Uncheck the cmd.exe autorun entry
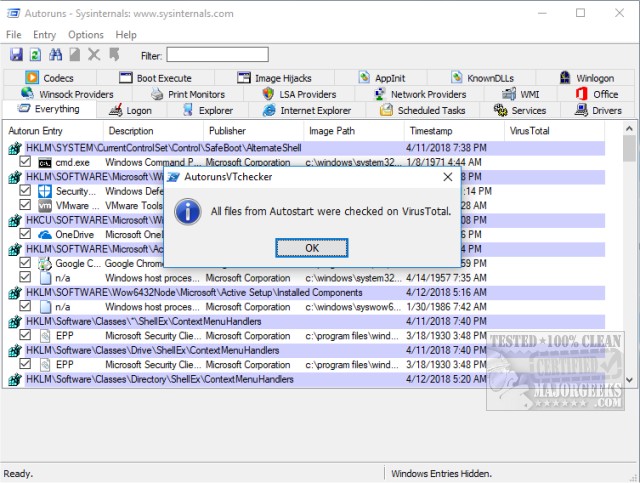Image resolution: width=640 pixels, height=483 pixels. pos(25,162)
